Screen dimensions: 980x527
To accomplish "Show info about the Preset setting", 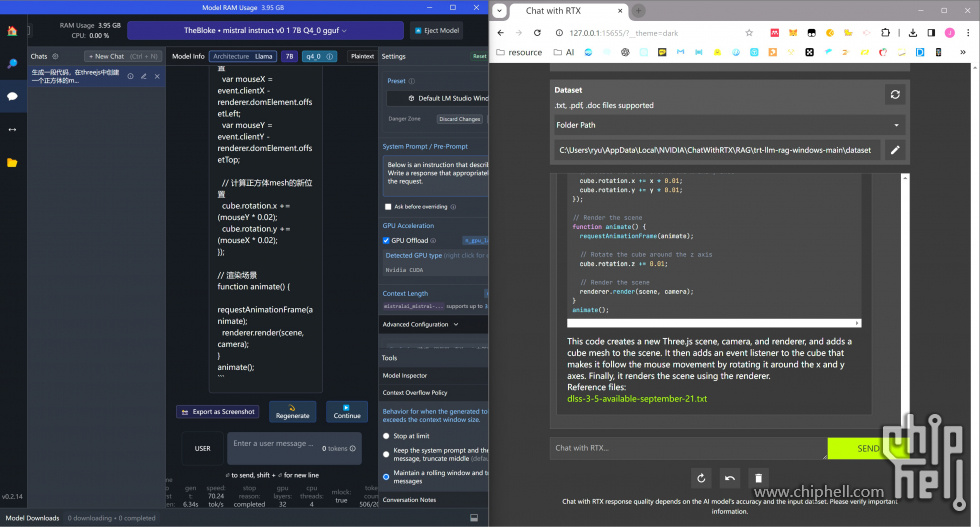I will (411, 81).
